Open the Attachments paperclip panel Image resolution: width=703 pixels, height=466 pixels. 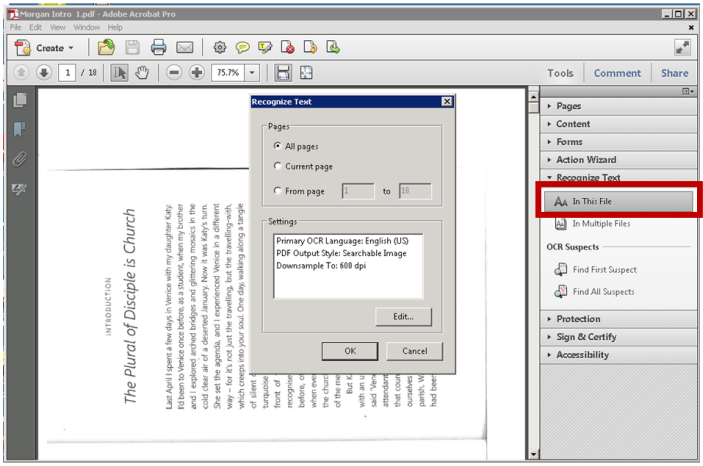pos(19,159)
